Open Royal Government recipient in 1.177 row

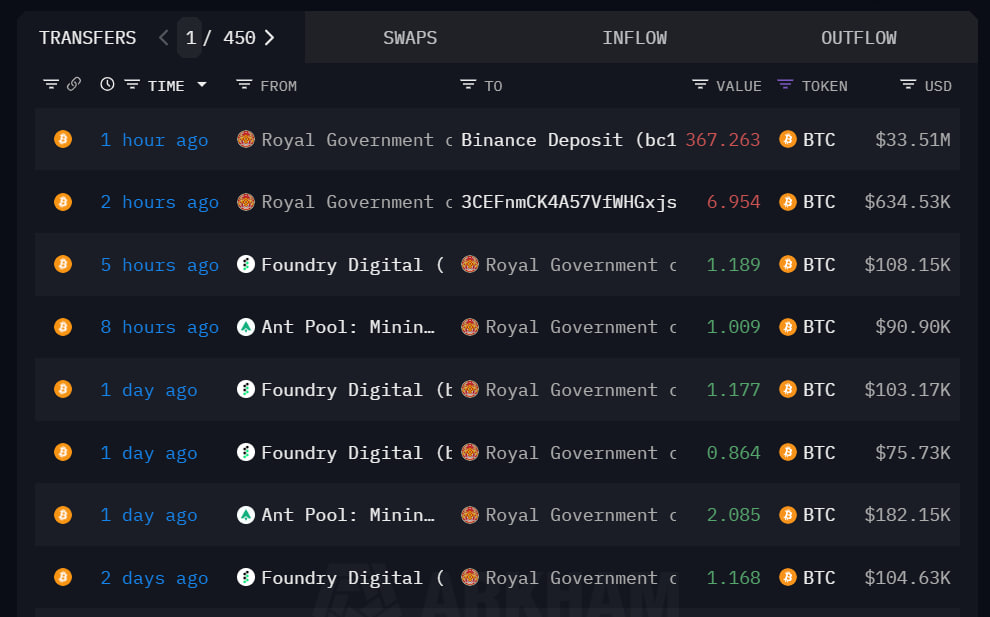click(x=580, y=390)
